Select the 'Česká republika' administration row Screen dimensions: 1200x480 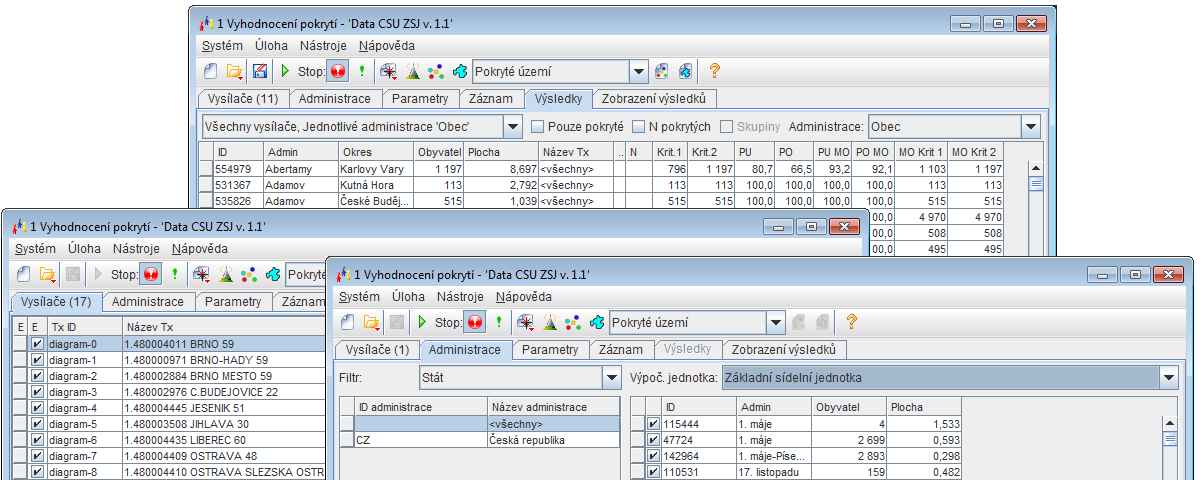point(527,440)
